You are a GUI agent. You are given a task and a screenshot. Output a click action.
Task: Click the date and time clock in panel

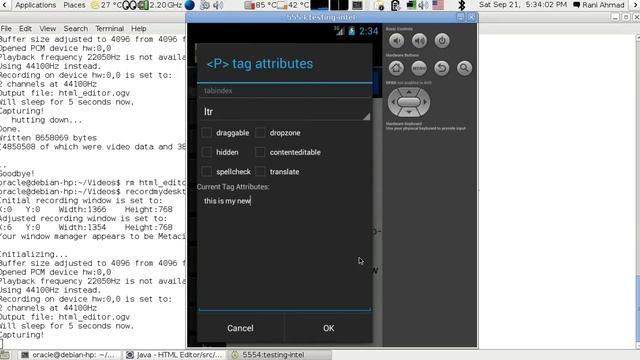coord(523,5)
